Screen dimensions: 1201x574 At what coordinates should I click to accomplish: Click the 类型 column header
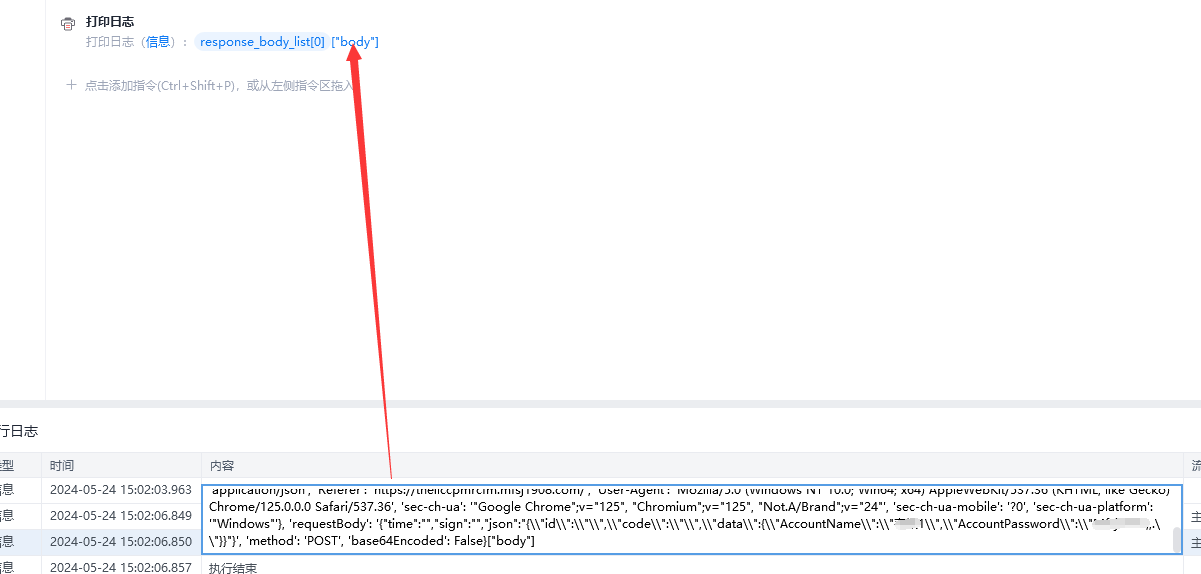[x=7, y=466]
